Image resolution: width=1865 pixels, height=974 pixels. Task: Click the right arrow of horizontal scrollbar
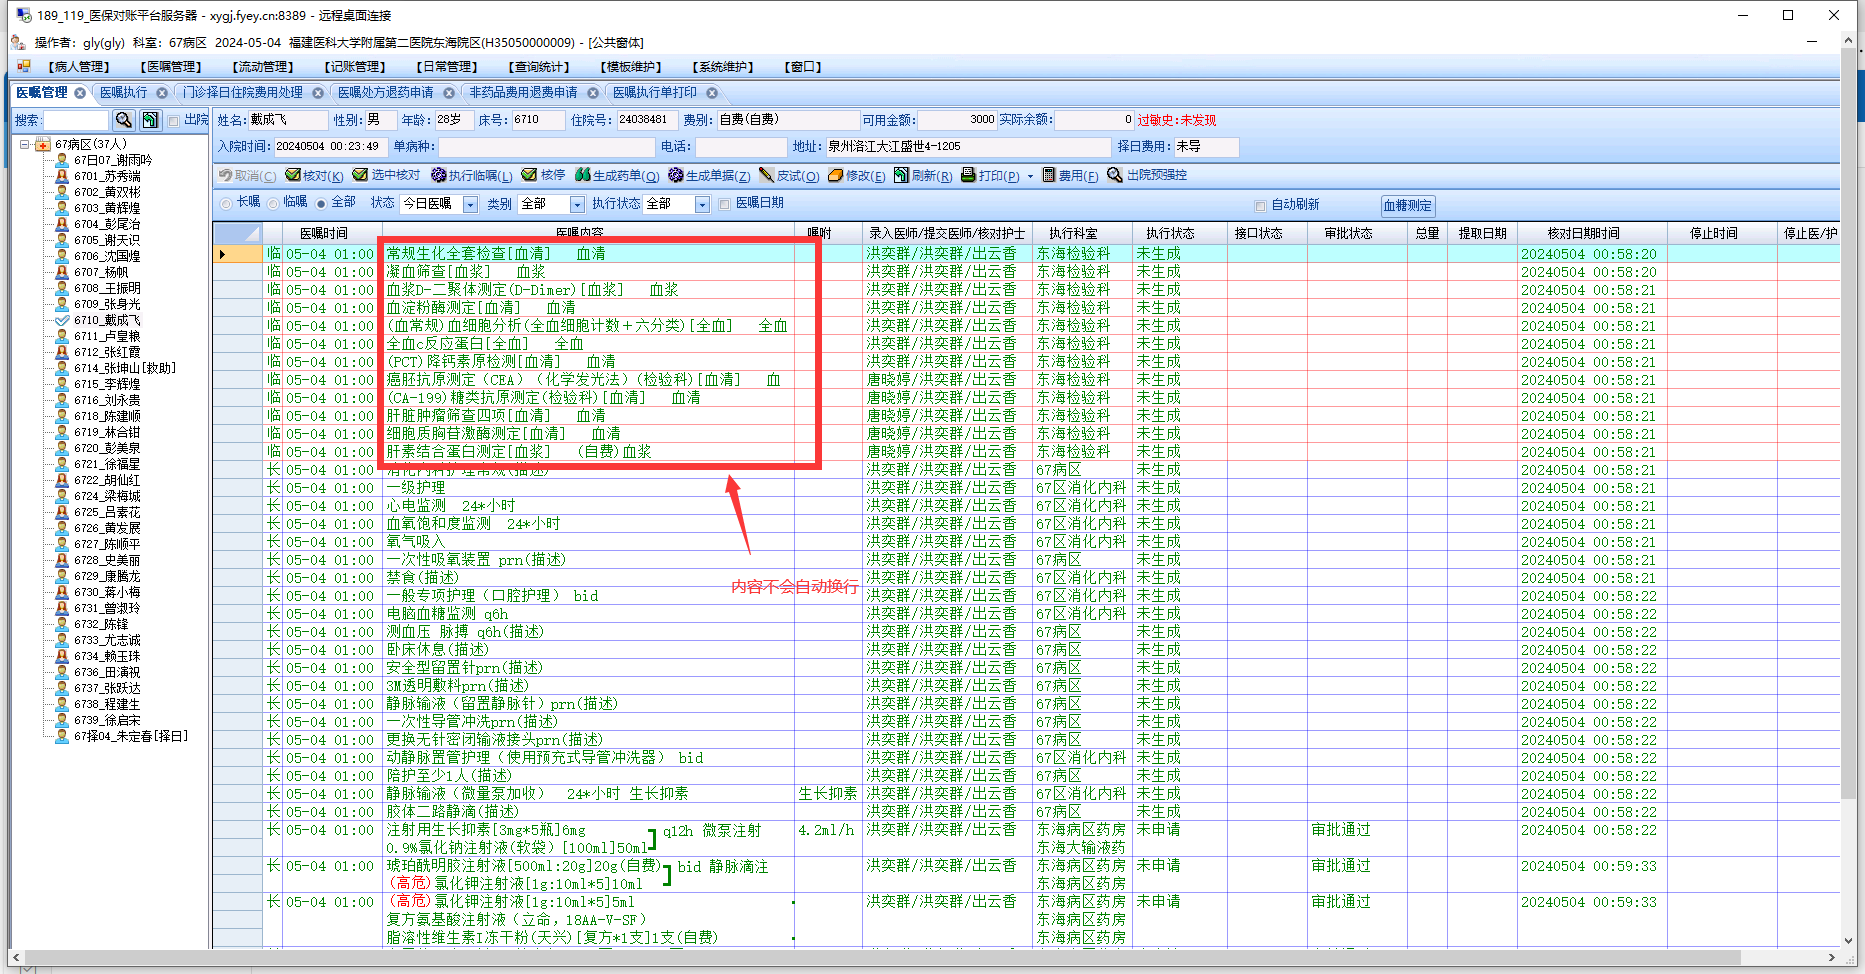click(x=1832, y=957)
